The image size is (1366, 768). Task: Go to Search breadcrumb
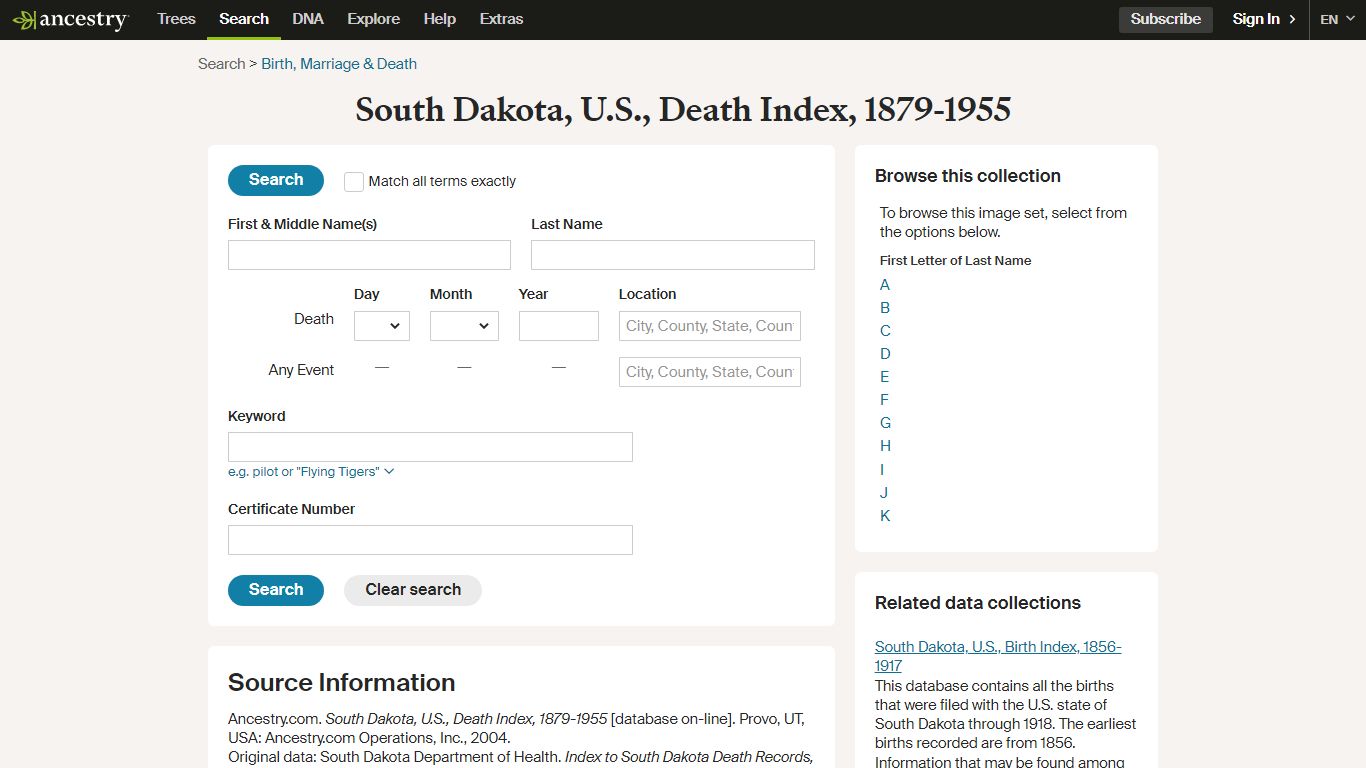click(x=221, y=63)
